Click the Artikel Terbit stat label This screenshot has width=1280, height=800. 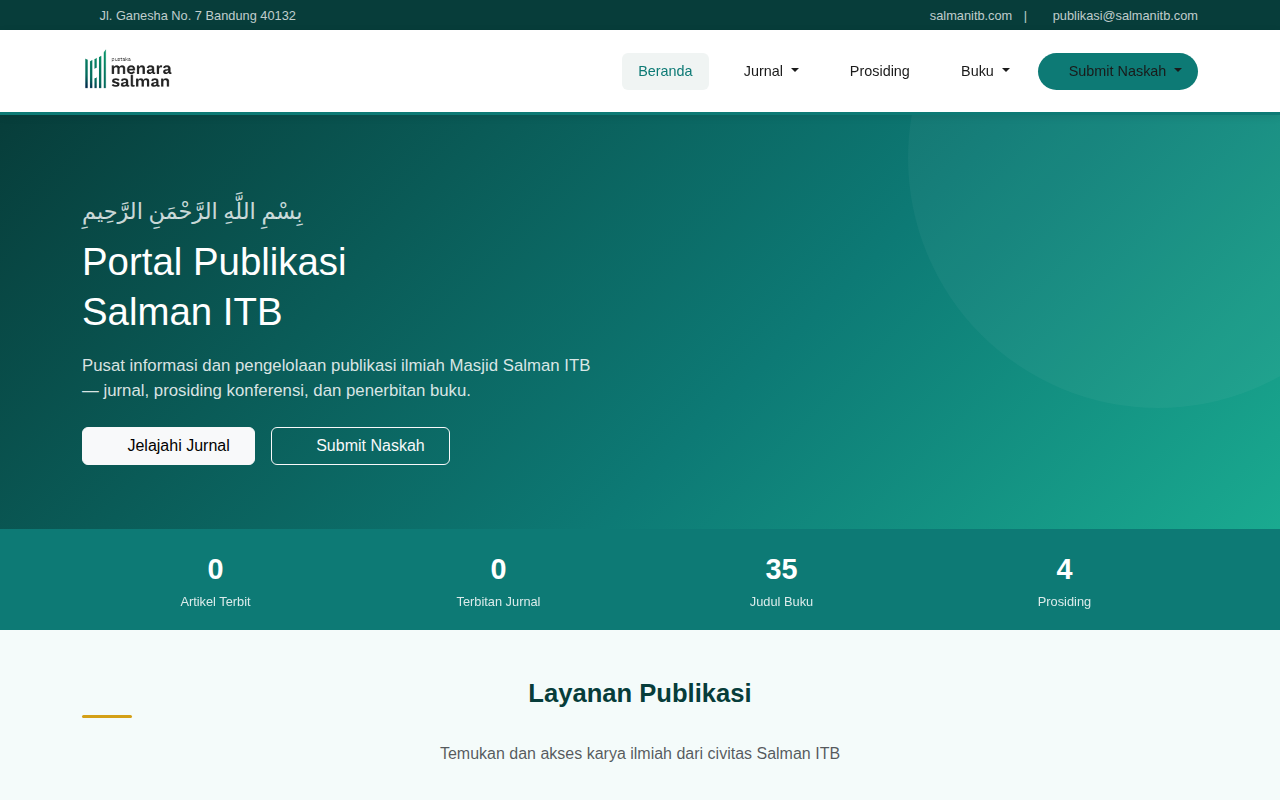coord(215,602)
